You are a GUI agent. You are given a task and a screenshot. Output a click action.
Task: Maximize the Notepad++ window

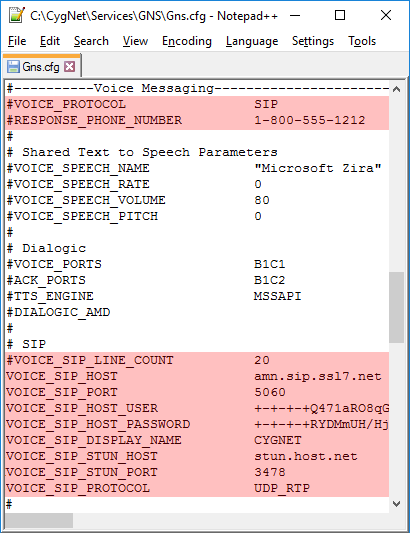[340, 15]
